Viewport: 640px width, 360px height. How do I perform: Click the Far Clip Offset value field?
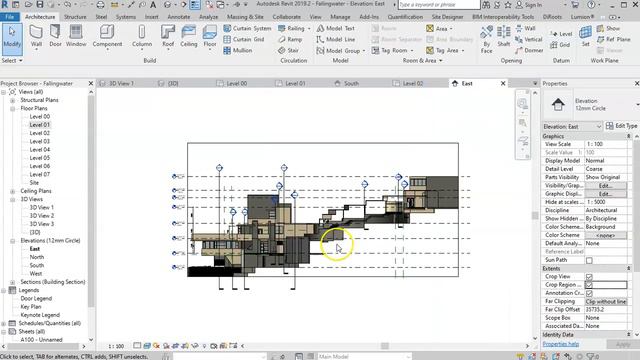coord(606,309)
